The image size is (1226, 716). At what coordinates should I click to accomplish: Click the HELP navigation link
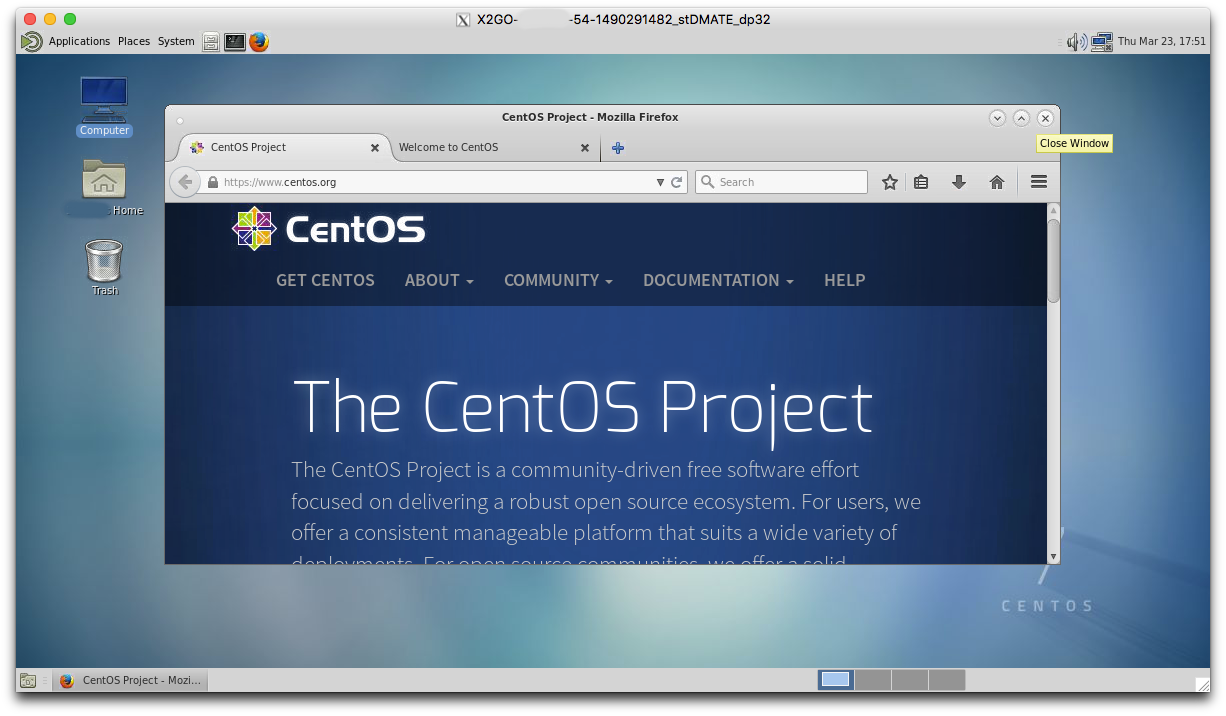tap(844, 280)
